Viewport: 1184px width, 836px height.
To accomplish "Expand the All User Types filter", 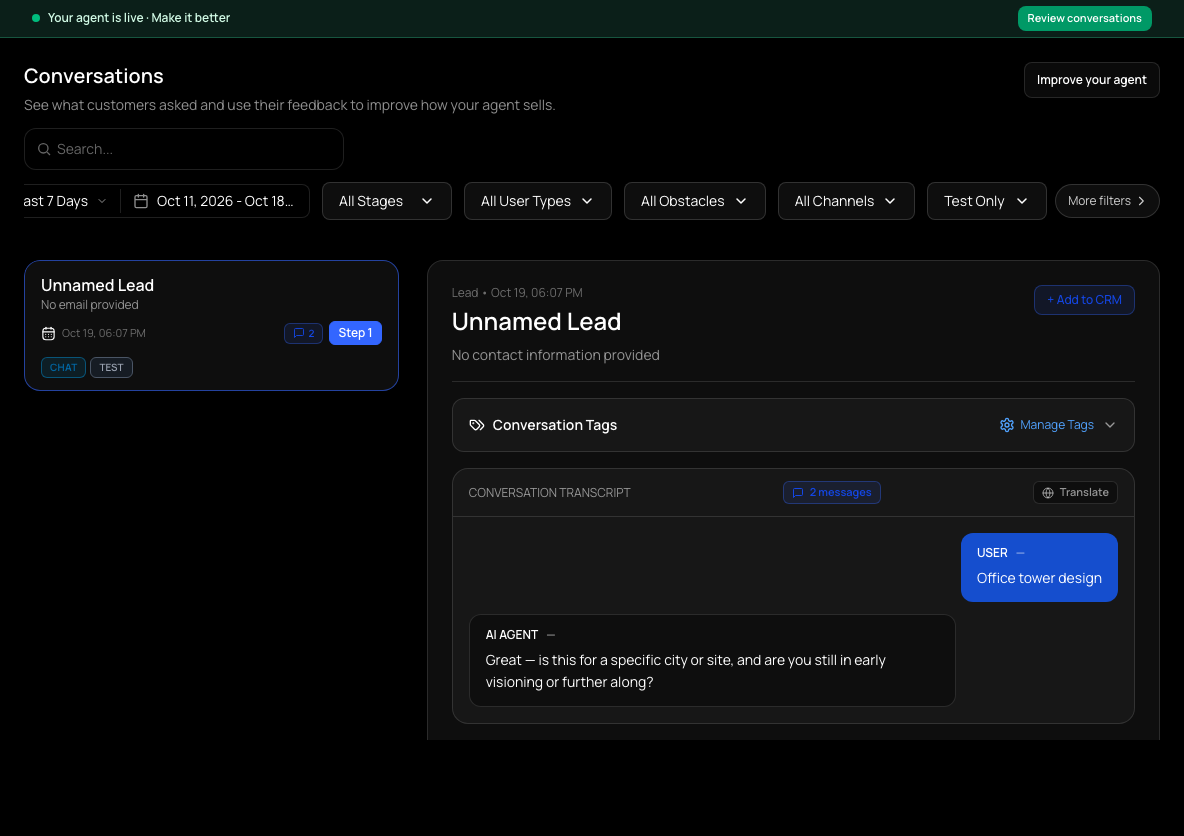I will 538,201.
